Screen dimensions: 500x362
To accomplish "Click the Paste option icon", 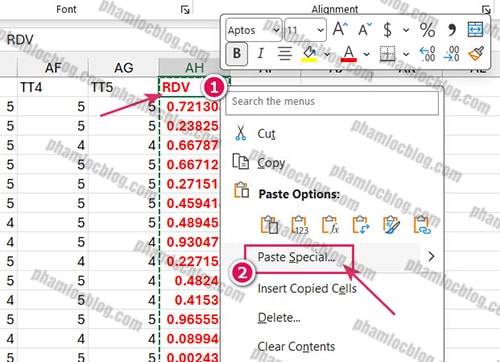I will tap(269, 225).
